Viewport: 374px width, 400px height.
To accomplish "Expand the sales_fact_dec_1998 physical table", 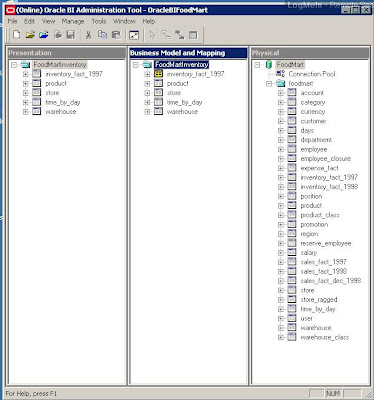I will tap(281, 281).
